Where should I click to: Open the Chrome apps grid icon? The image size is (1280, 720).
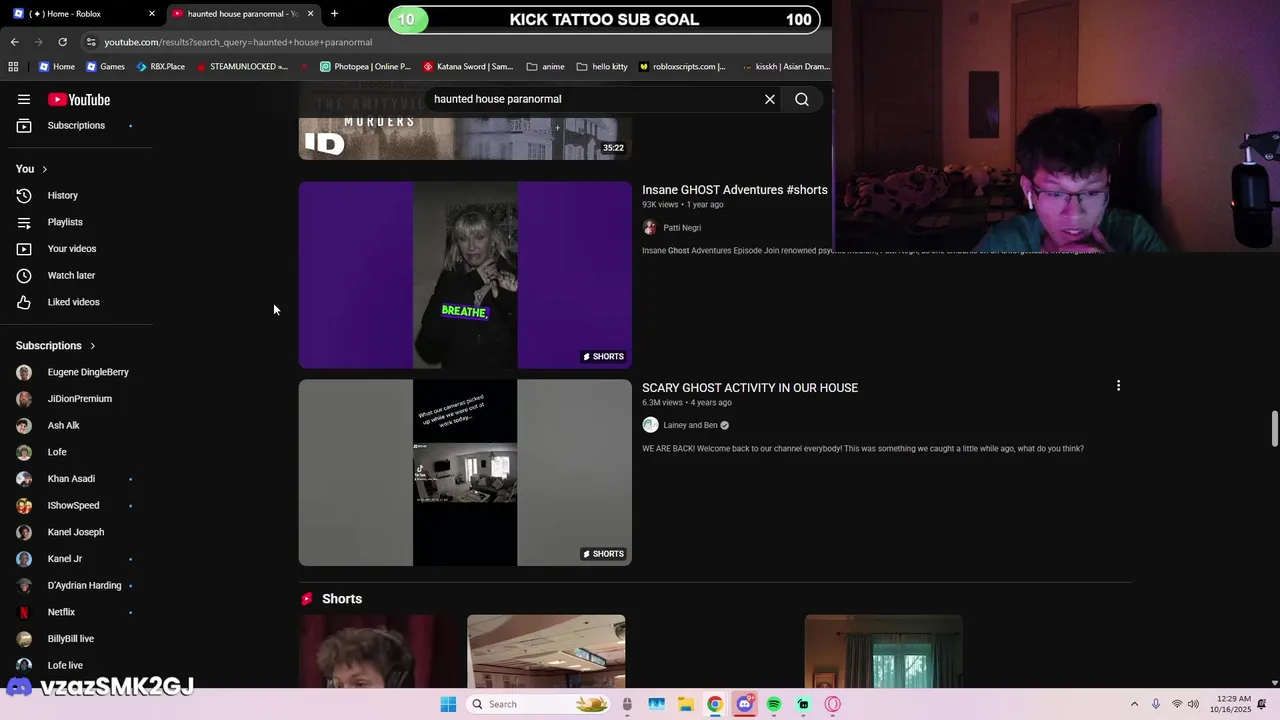[x=13, y=67]
